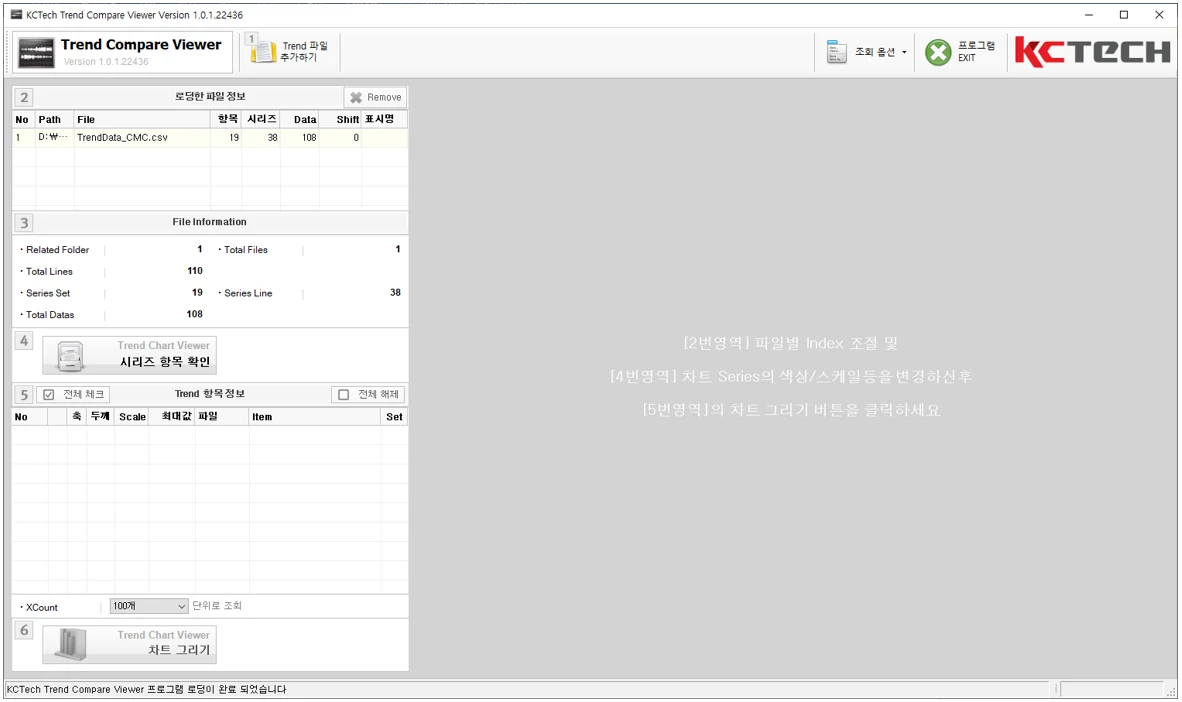This screenshot has width=1182, height=702.
Task: Click the Trend 파일 추가하기 button
Action: pos(291,51)
